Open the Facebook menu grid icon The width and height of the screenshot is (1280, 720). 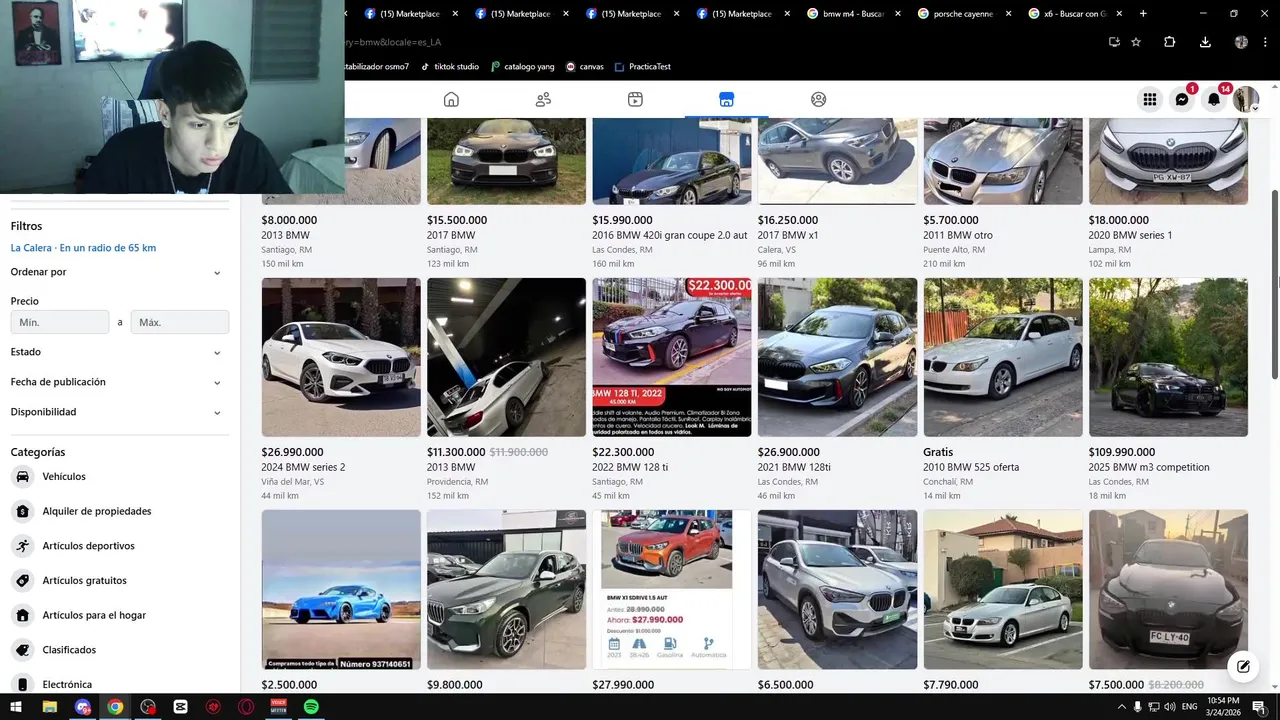click(x=1150, y=99)
